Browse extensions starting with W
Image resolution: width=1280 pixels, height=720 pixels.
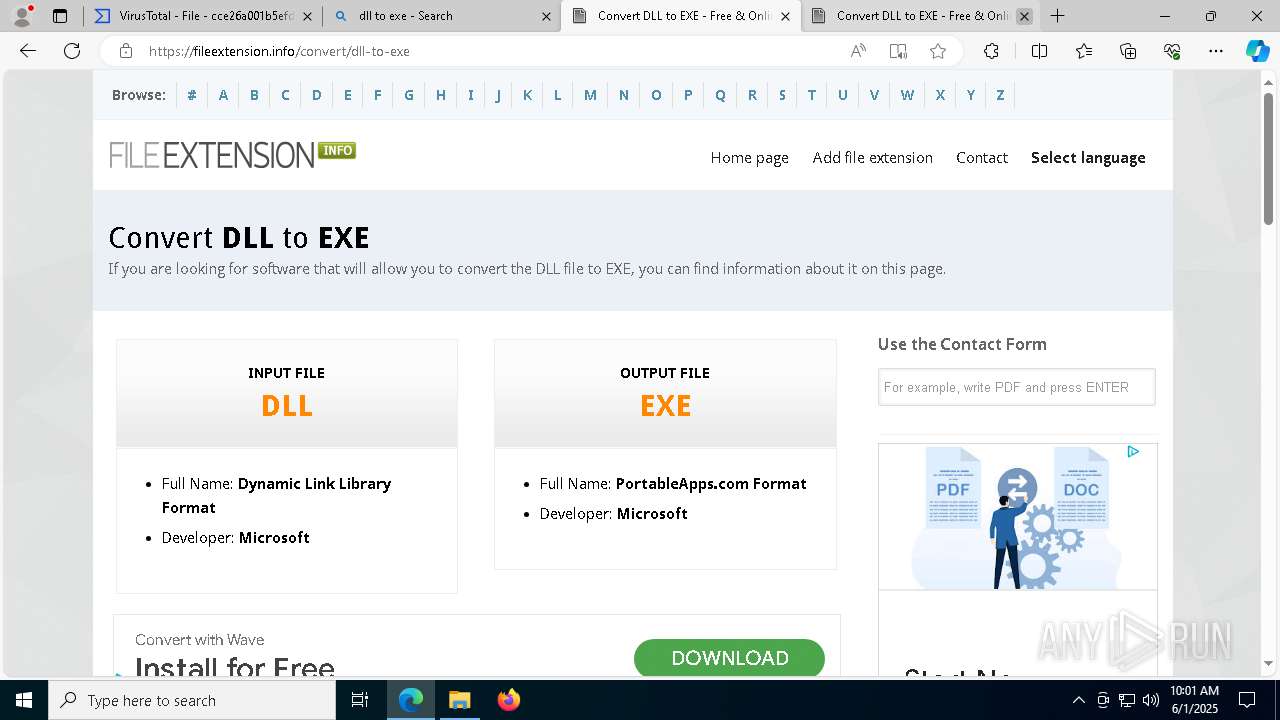[907, 95]
